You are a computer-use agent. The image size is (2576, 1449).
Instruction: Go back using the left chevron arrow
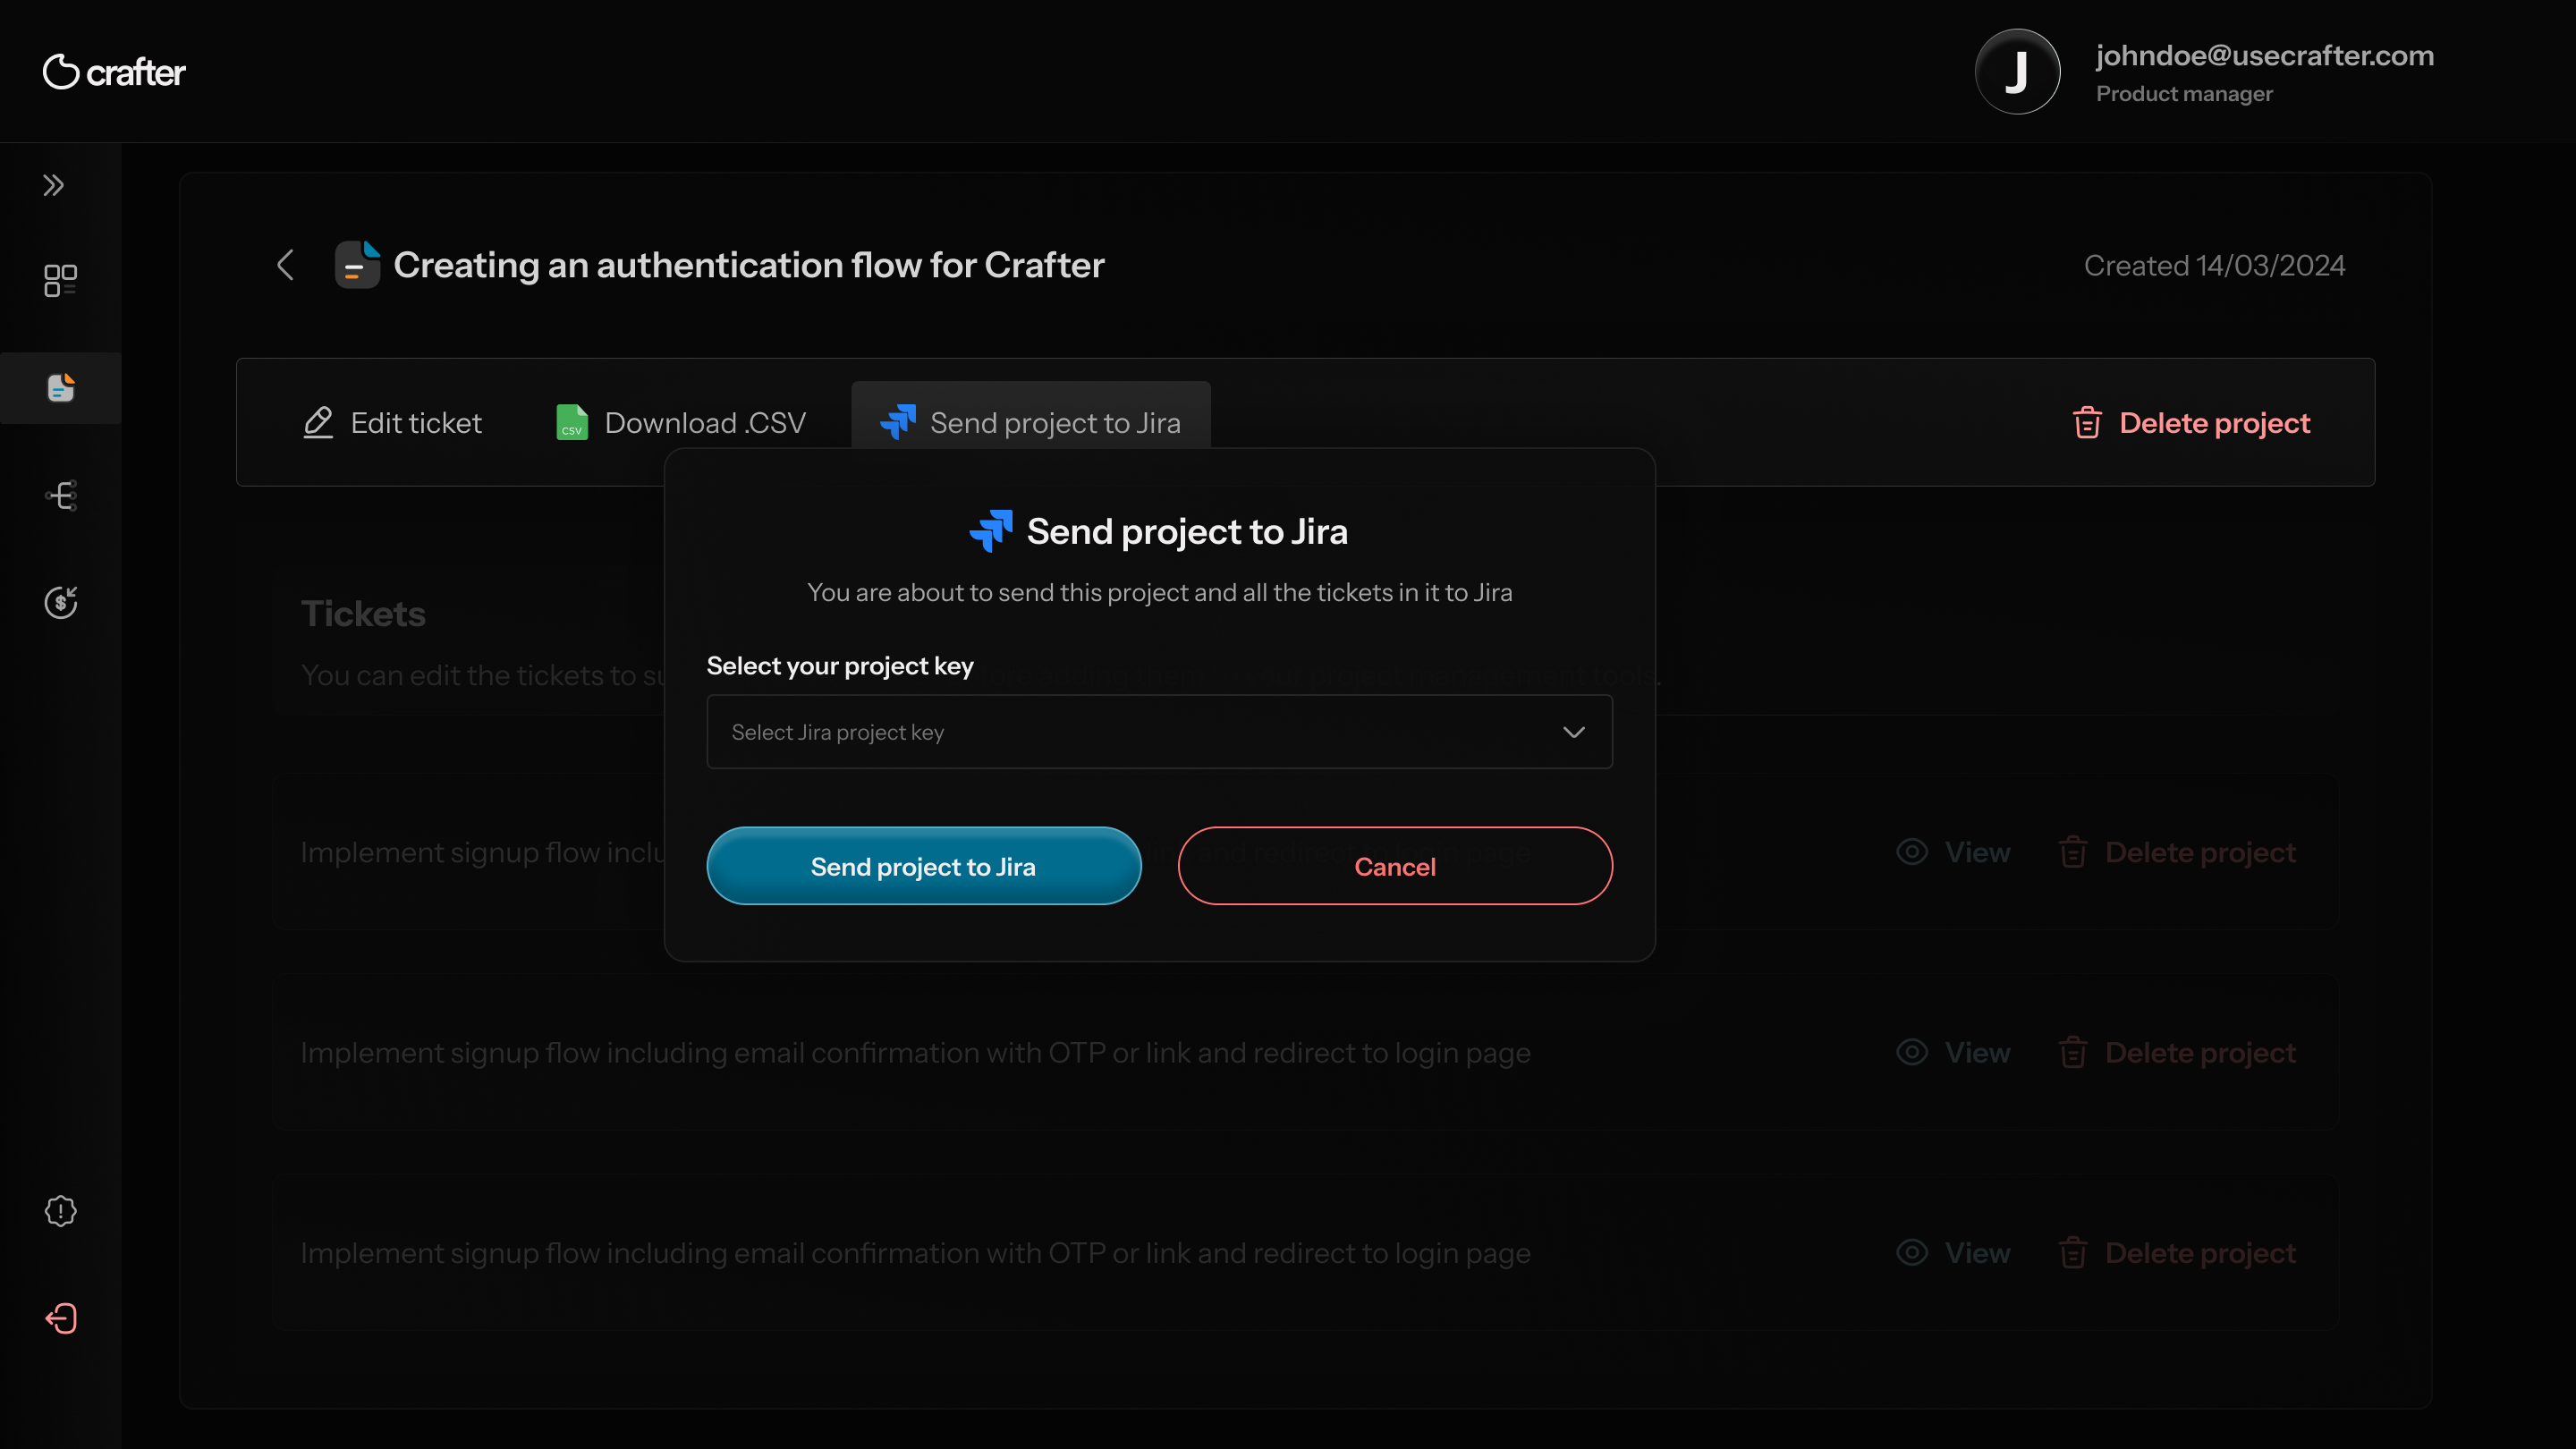pyautogui.click(x=285, y=265)
